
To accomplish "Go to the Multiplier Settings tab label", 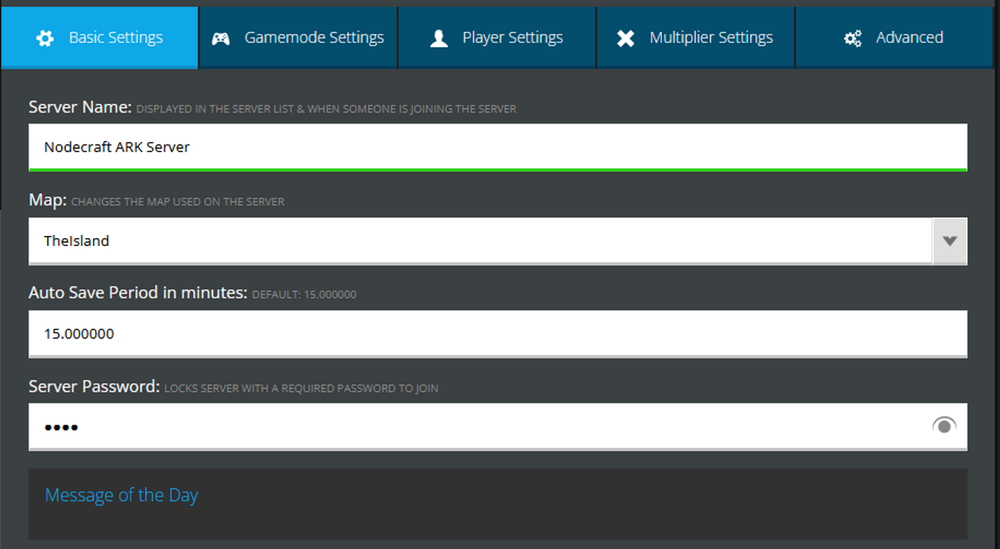I will (x=711, y=38).
